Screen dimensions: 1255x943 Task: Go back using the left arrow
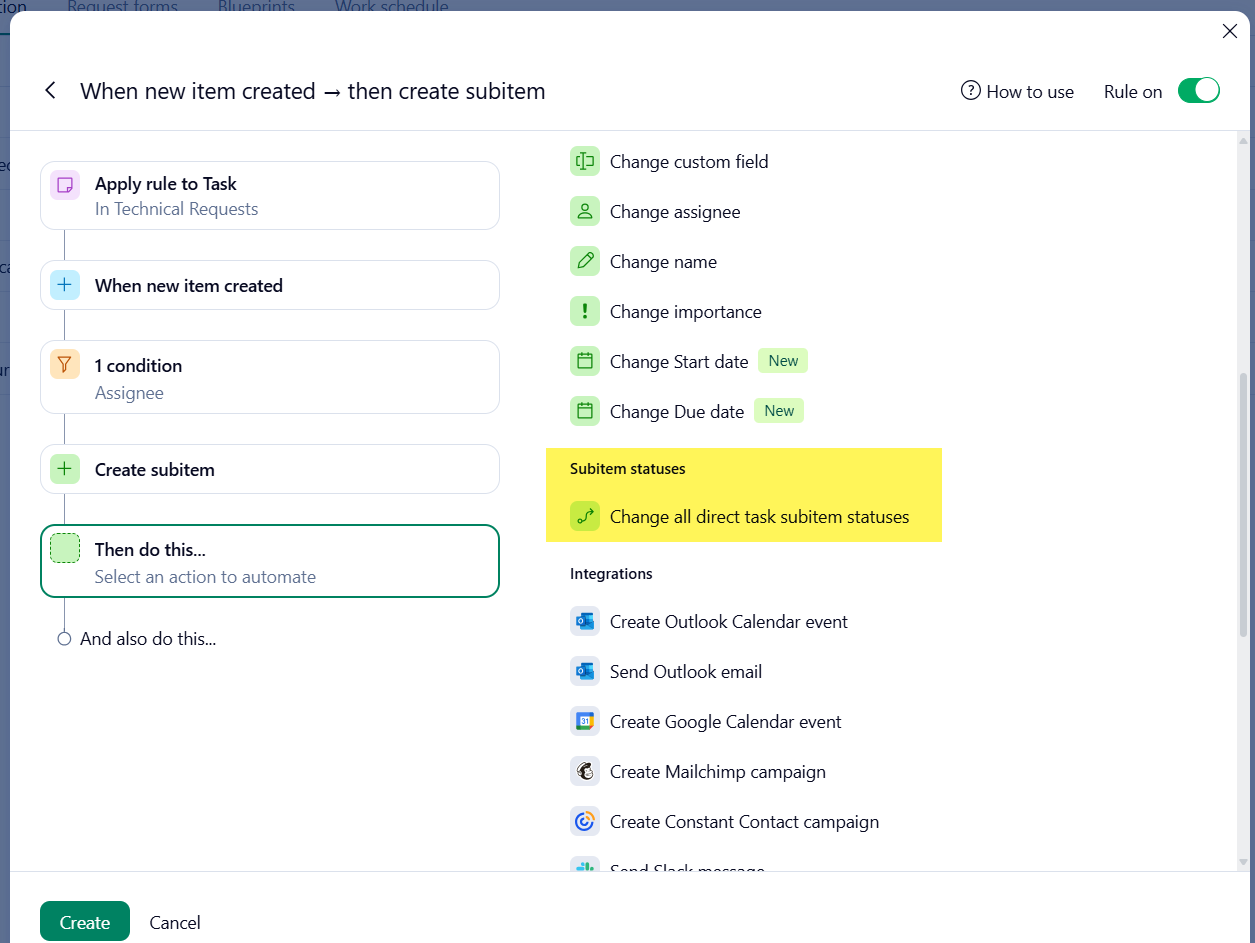[50, 91]
